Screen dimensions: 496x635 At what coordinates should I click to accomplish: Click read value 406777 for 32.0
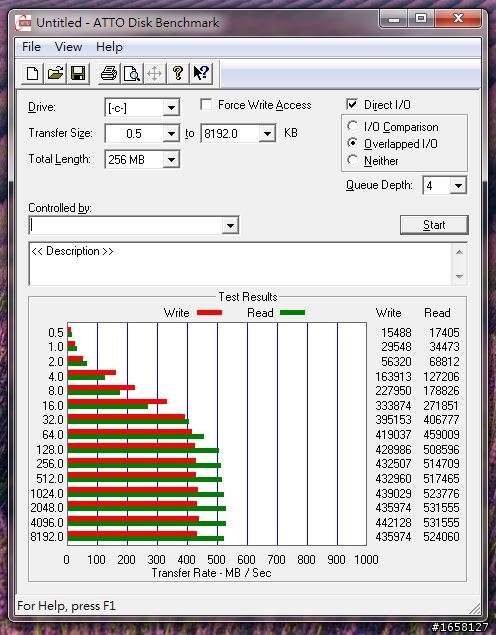(441, 420)
